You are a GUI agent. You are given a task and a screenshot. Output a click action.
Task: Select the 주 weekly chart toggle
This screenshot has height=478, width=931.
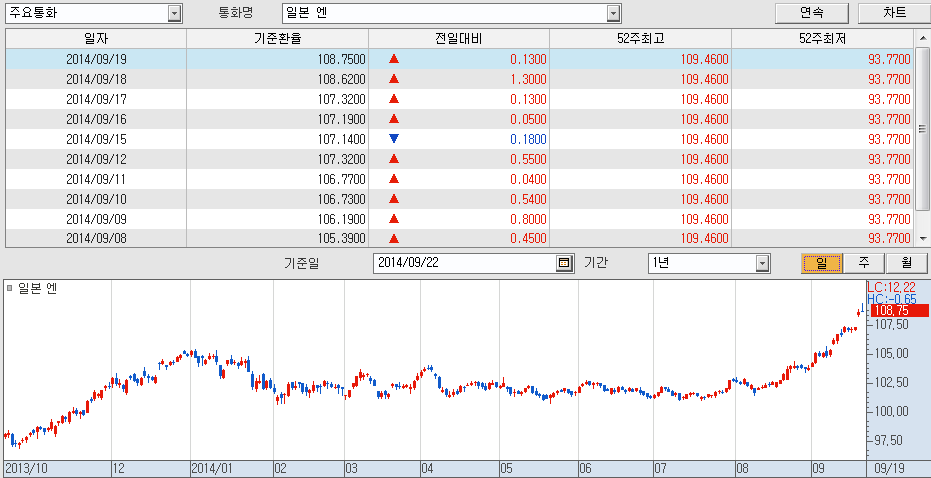[x=863, y=262]
